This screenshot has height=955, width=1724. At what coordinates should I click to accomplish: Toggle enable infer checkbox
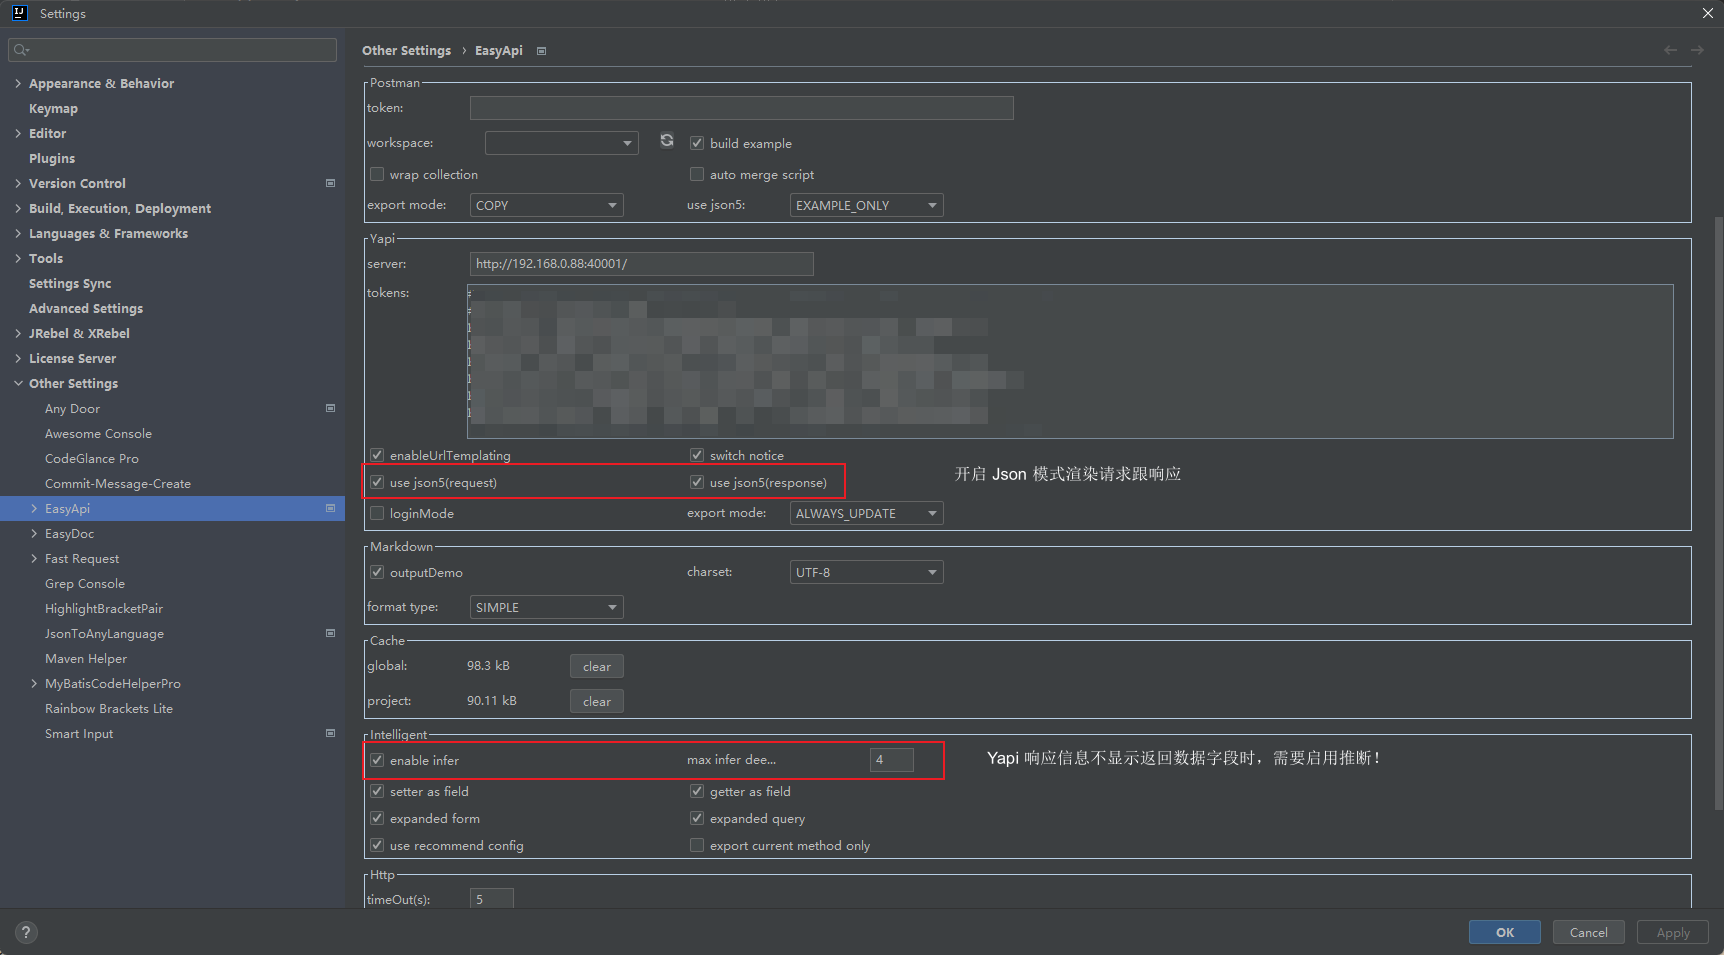point(377,760)
